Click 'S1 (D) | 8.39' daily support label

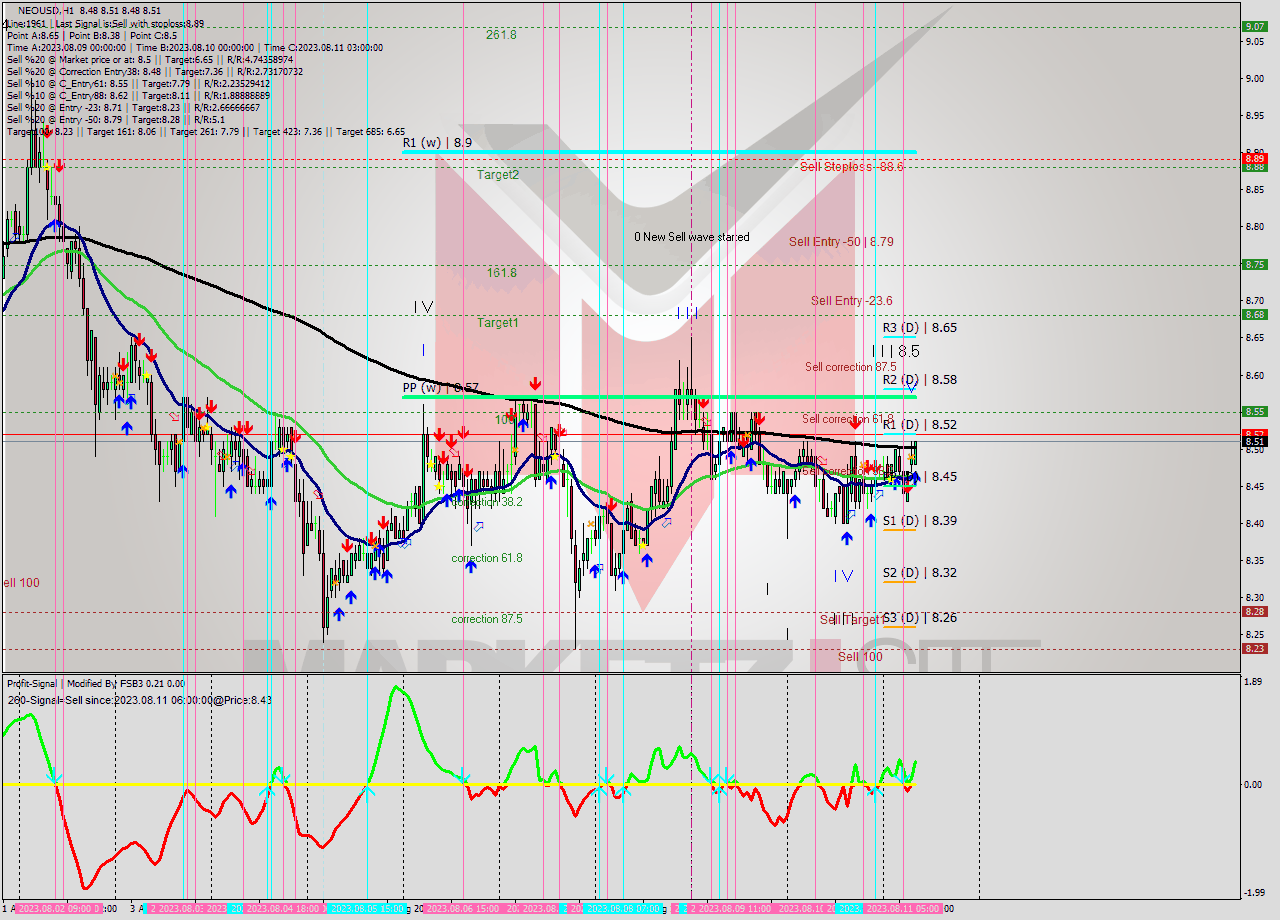click(919, 521)
